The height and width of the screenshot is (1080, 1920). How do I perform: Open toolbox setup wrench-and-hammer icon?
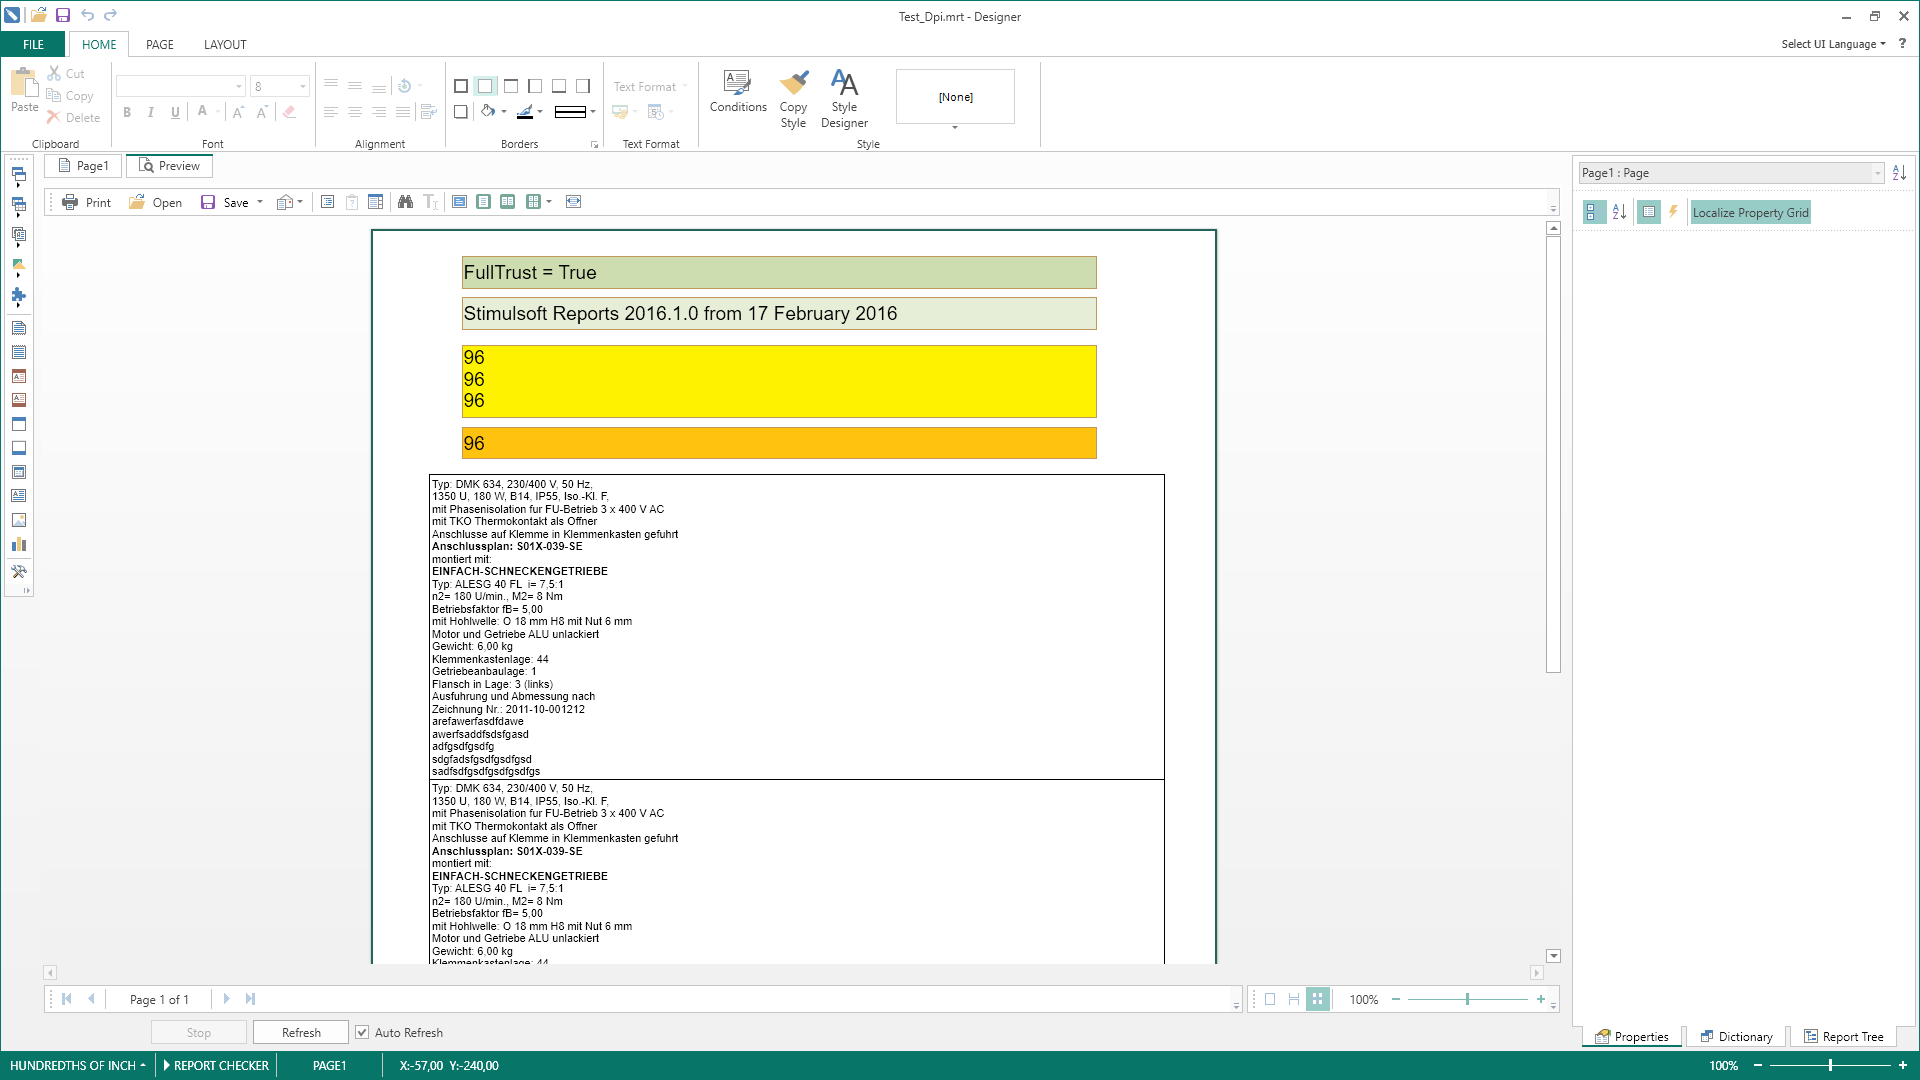point(19,572)
